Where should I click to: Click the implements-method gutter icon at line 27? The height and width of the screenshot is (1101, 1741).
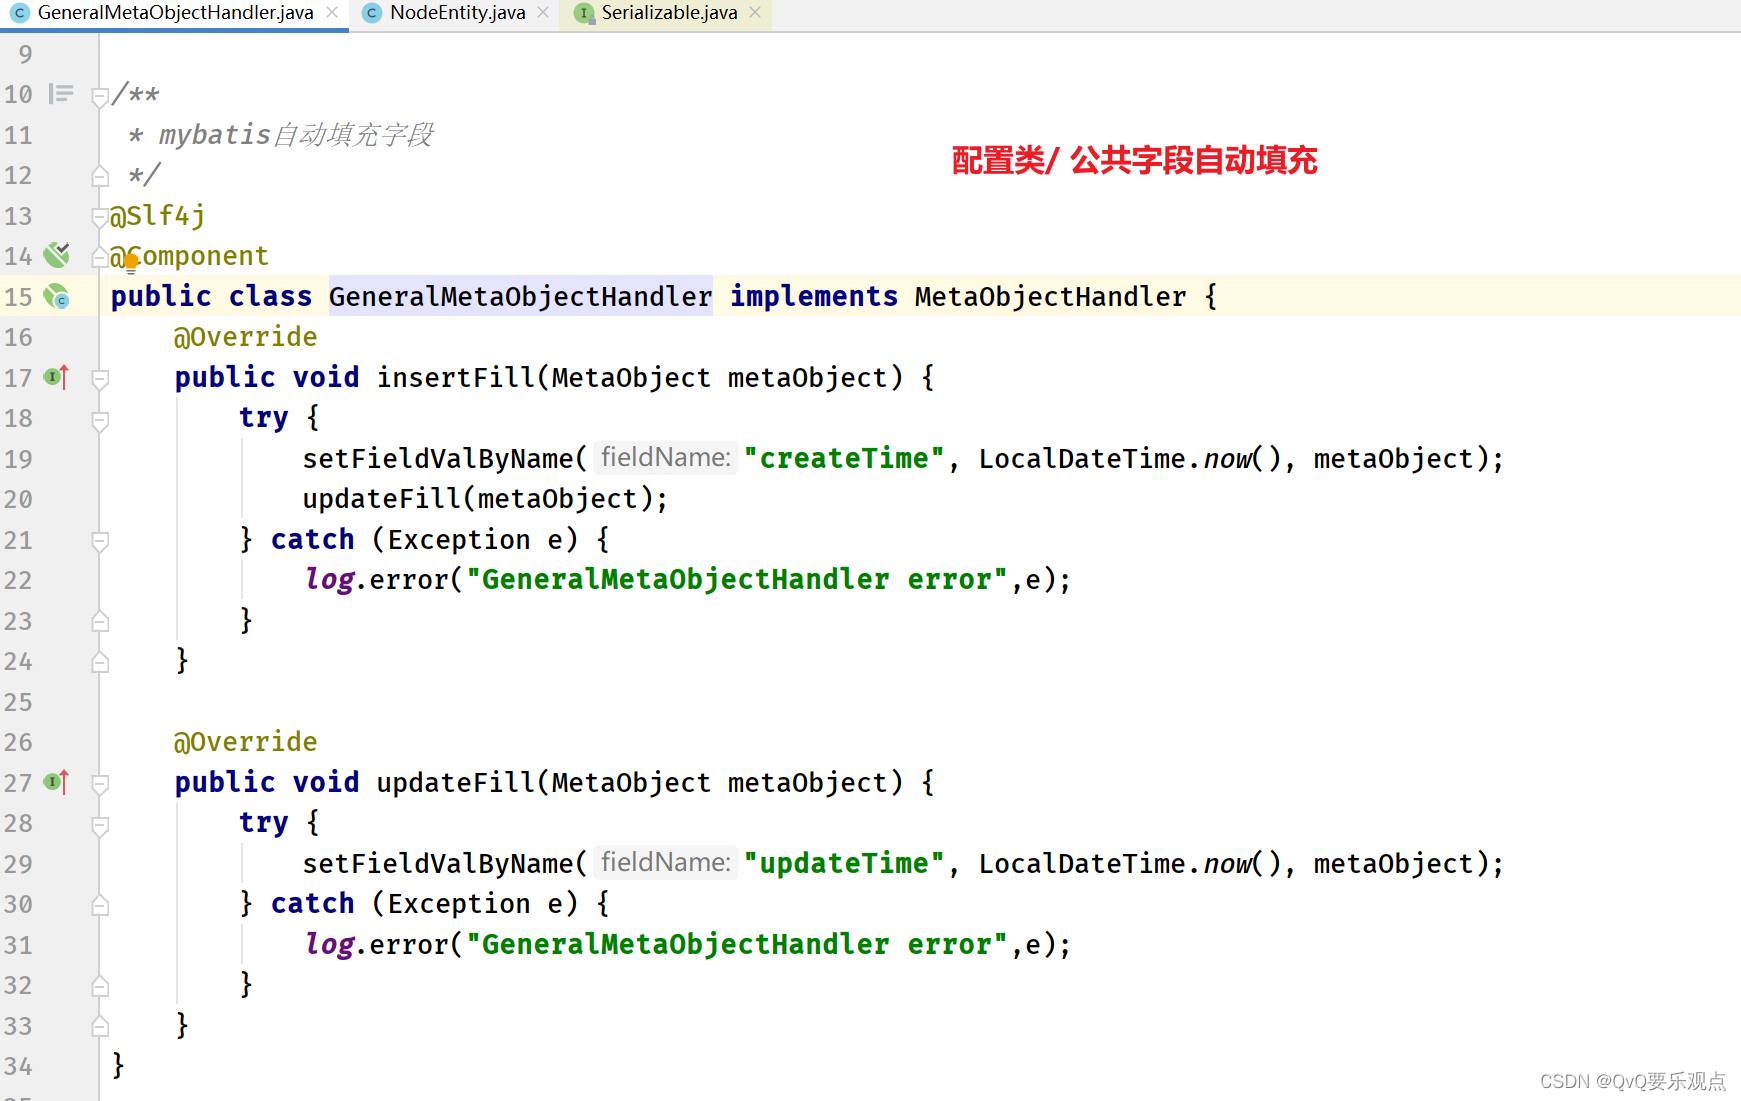click(x=57, y=782)
